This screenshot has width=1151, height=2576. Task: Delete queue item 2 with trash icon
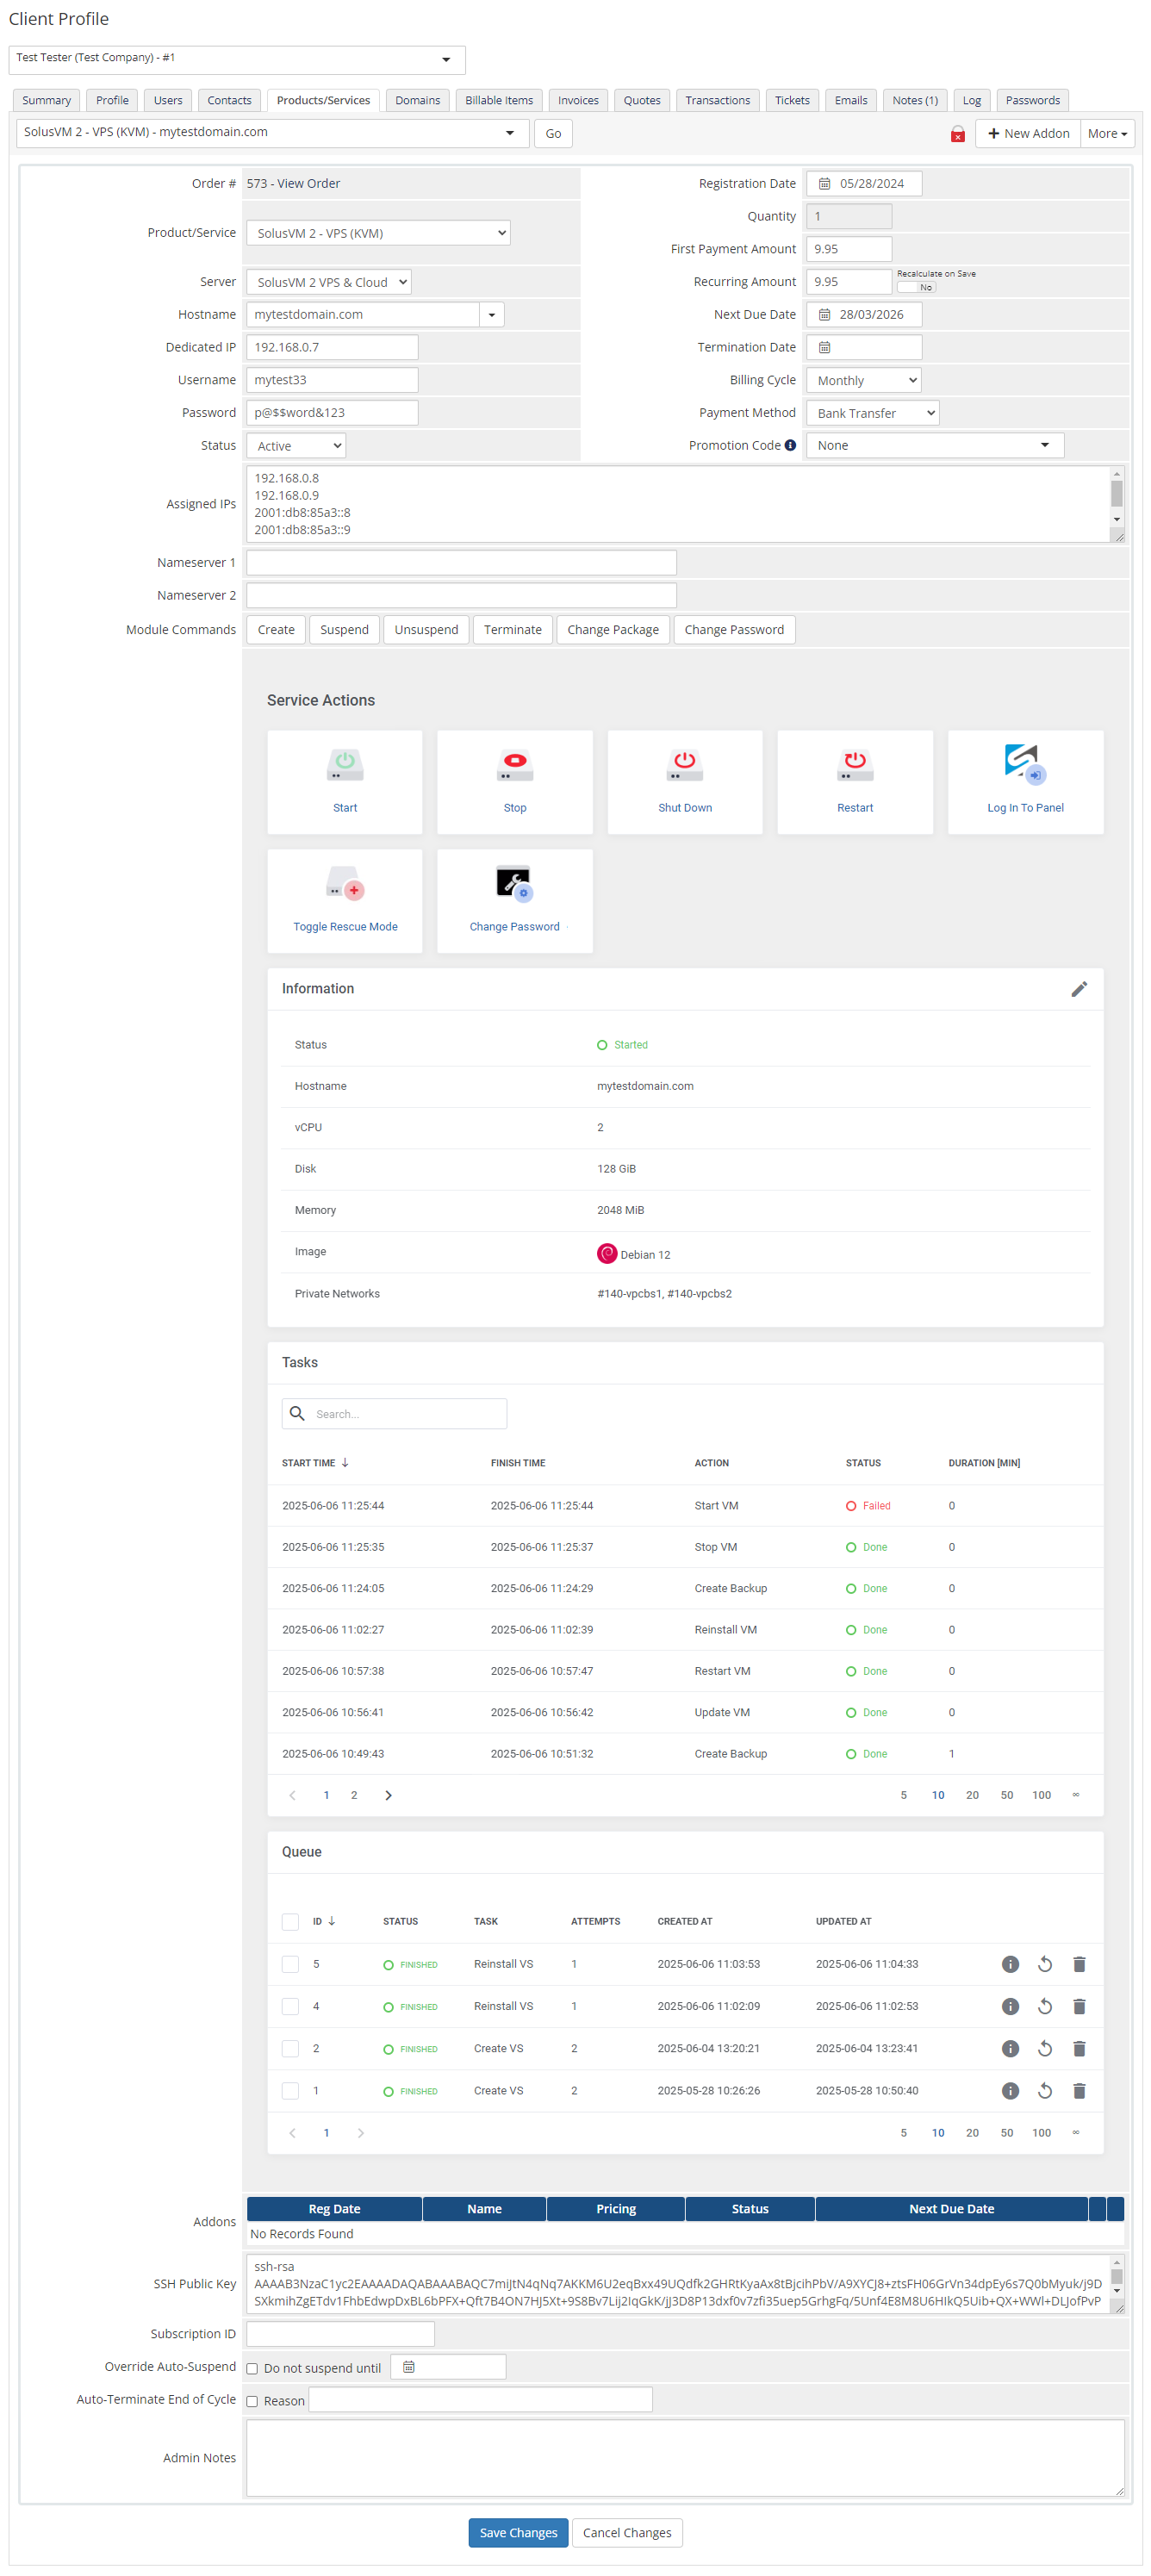click(x=1079, y=2048)
